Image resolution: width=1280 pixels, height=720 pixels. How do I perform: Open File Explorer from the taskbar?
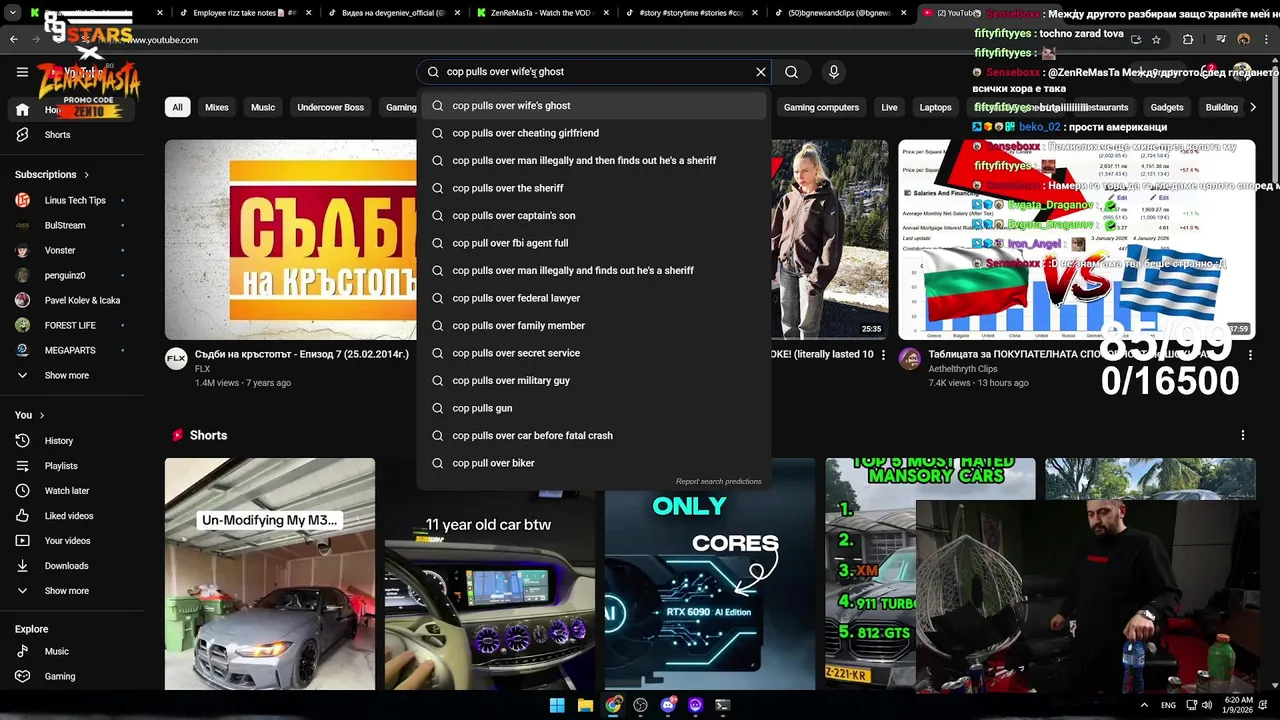click(585, 705)
